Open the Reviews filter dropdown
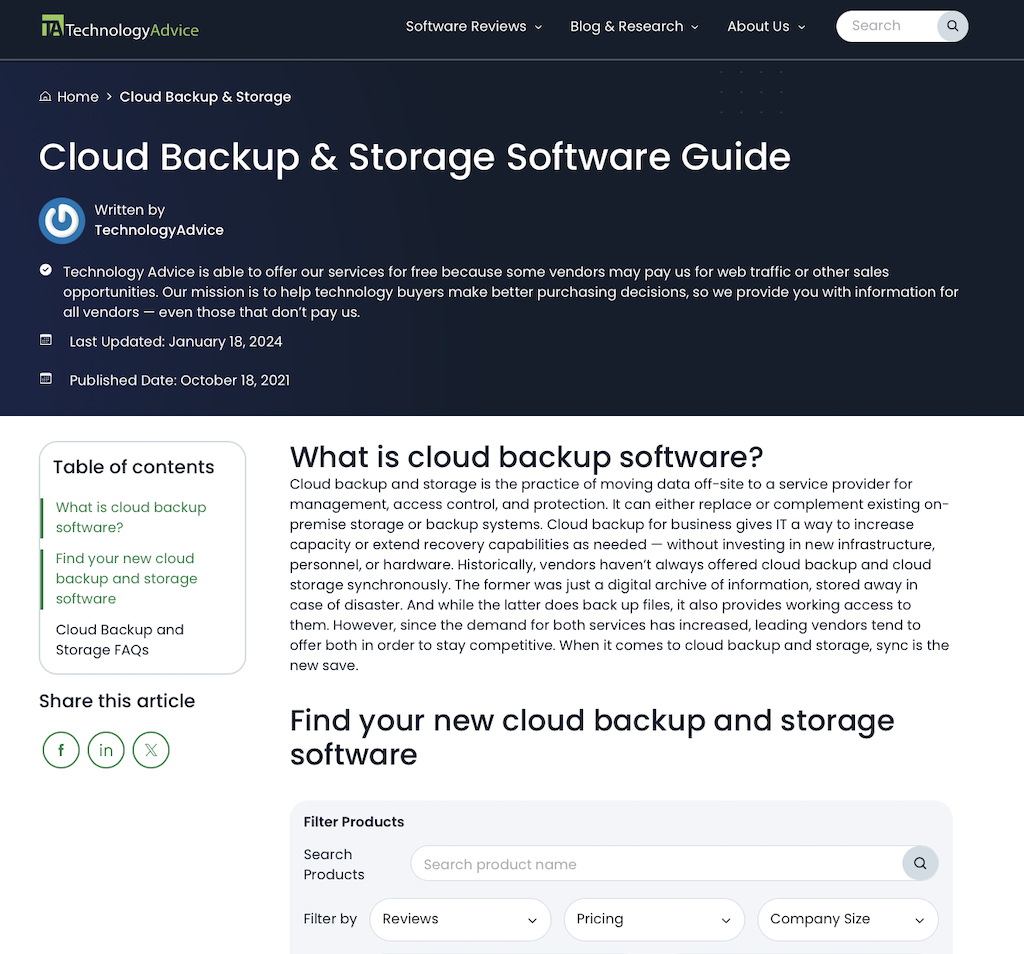1024x954 pixels. 460,919
